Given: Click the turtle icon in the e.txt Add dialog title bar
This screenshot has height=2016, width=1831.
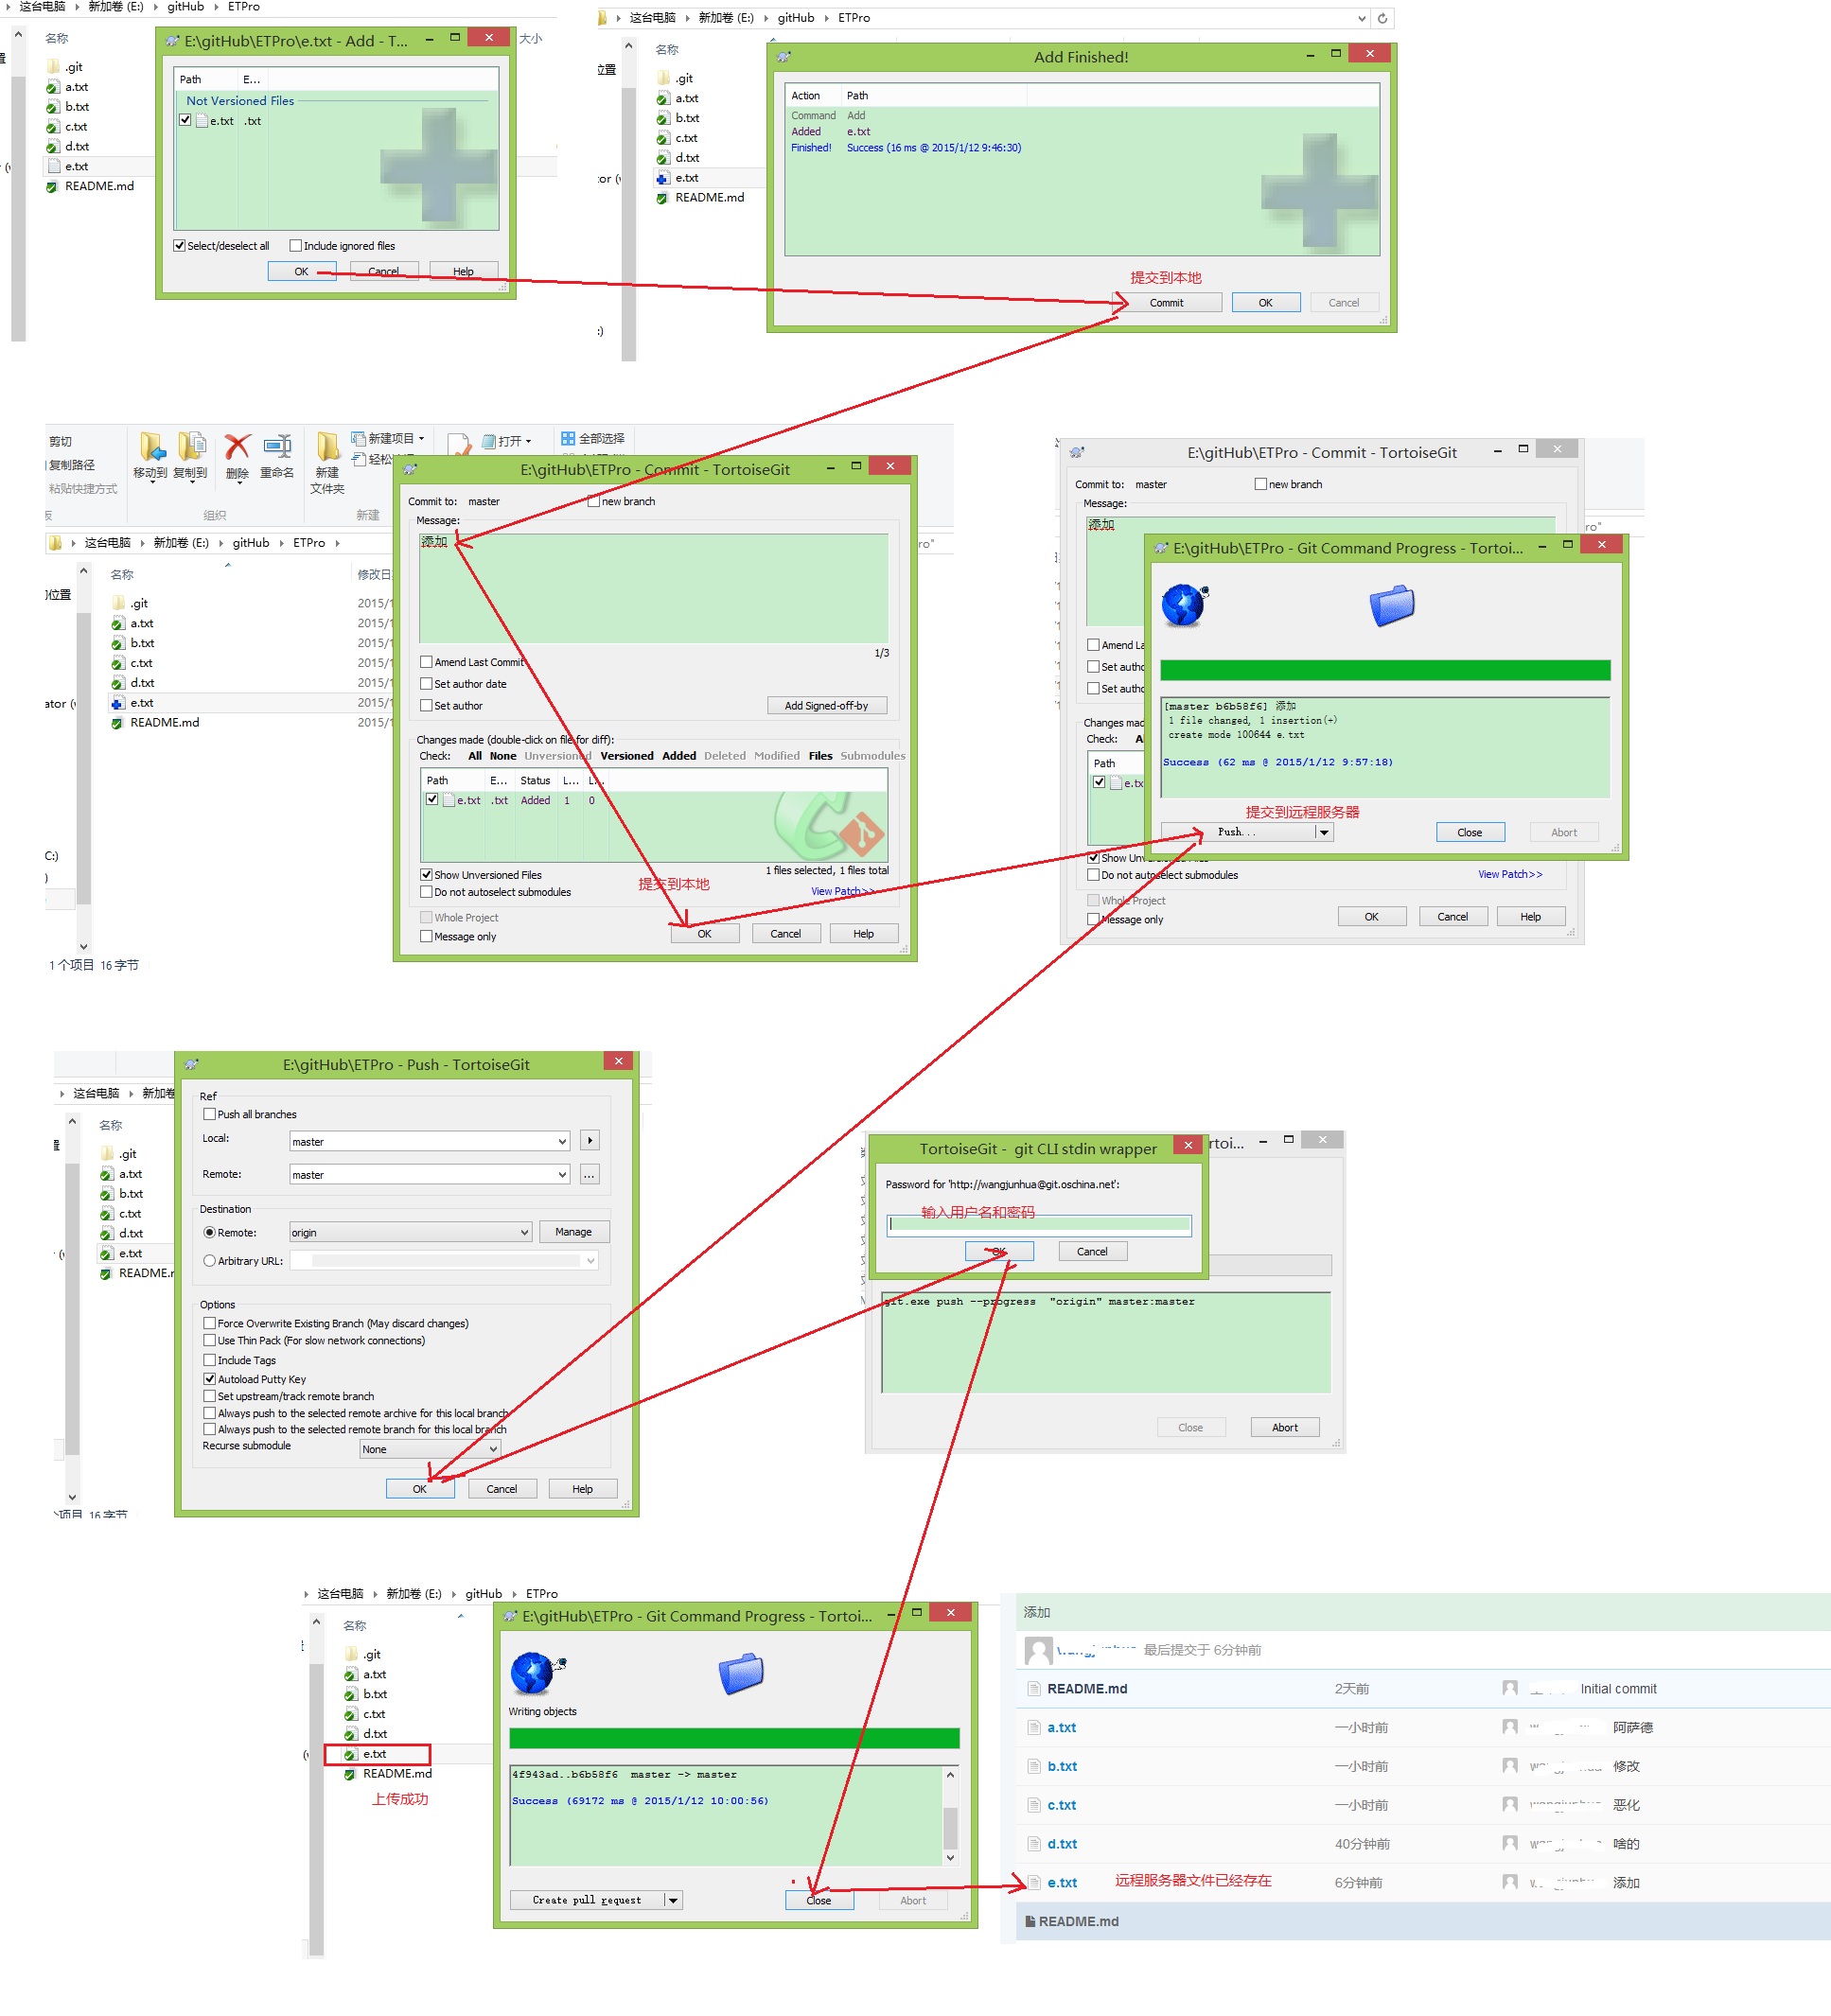Looking at the screenshot, I should coord(172,41).
